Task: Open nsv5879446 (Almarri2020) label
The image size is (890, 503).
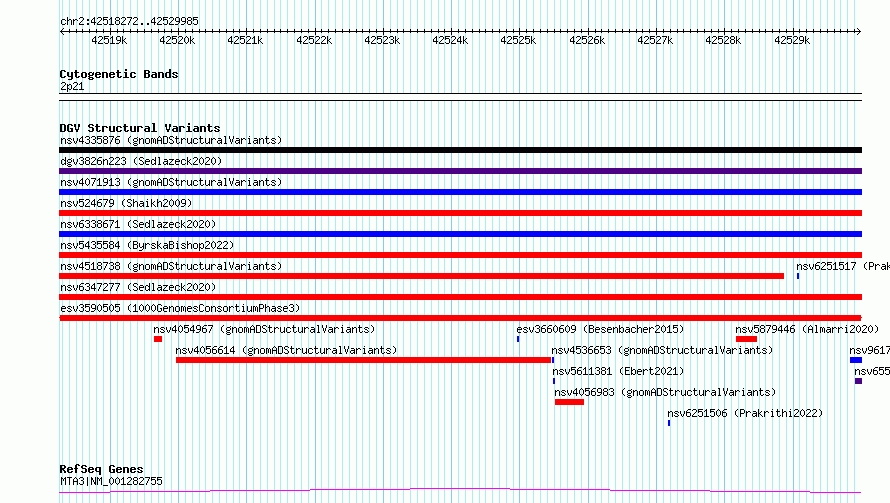Action: 807,329
